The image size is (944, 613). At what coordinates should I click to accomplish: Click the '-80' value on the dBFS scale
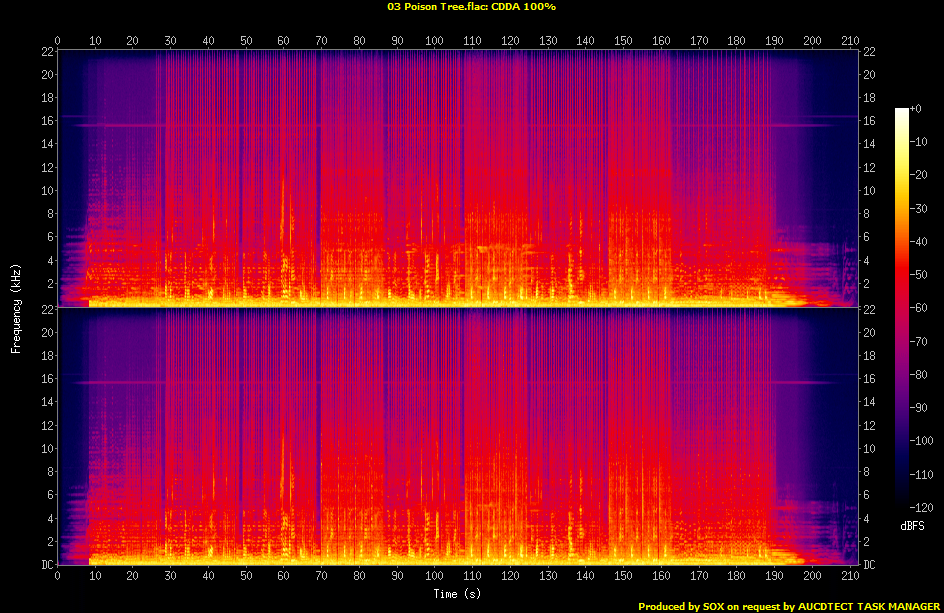[x=918, y=375]
